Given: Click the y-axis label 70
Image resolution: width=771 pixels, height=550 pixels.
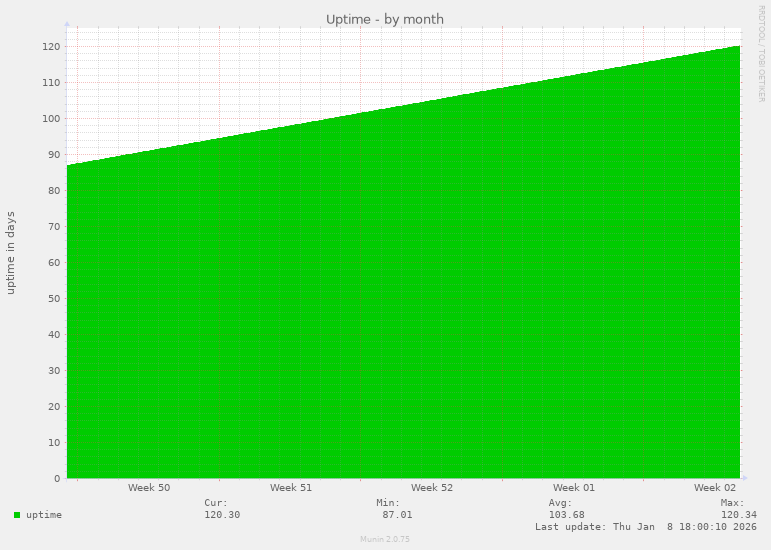Looking at the screenshot, I should (54, 227).
